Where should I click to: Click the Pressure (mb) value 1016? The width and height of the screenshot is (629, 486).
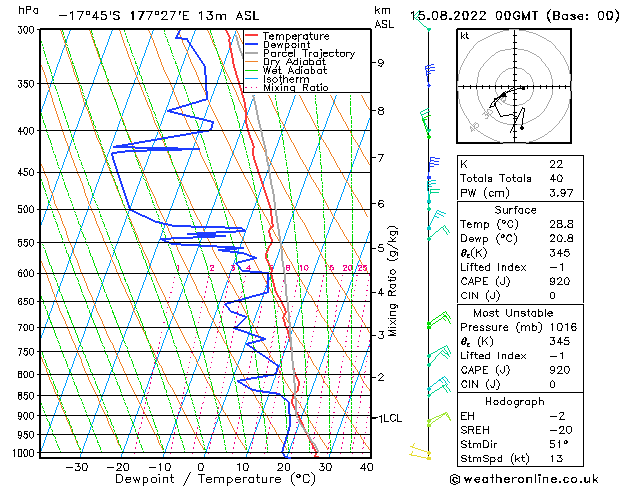click(563, 327)
